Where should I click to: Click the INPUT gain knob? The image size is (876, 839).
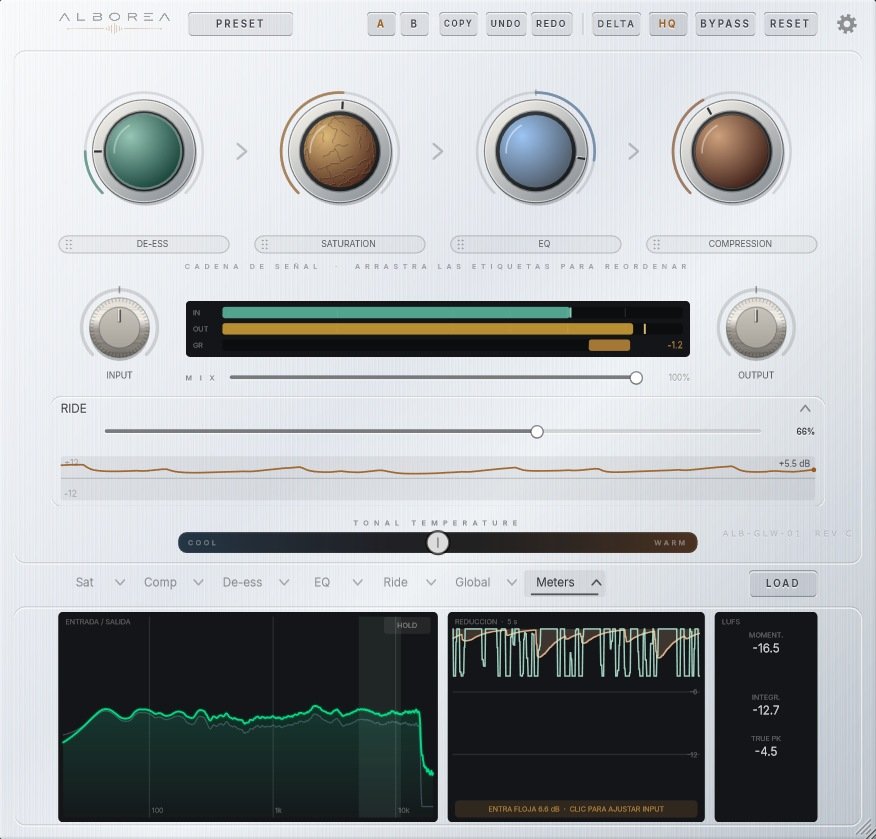click(x=119, y=327)
